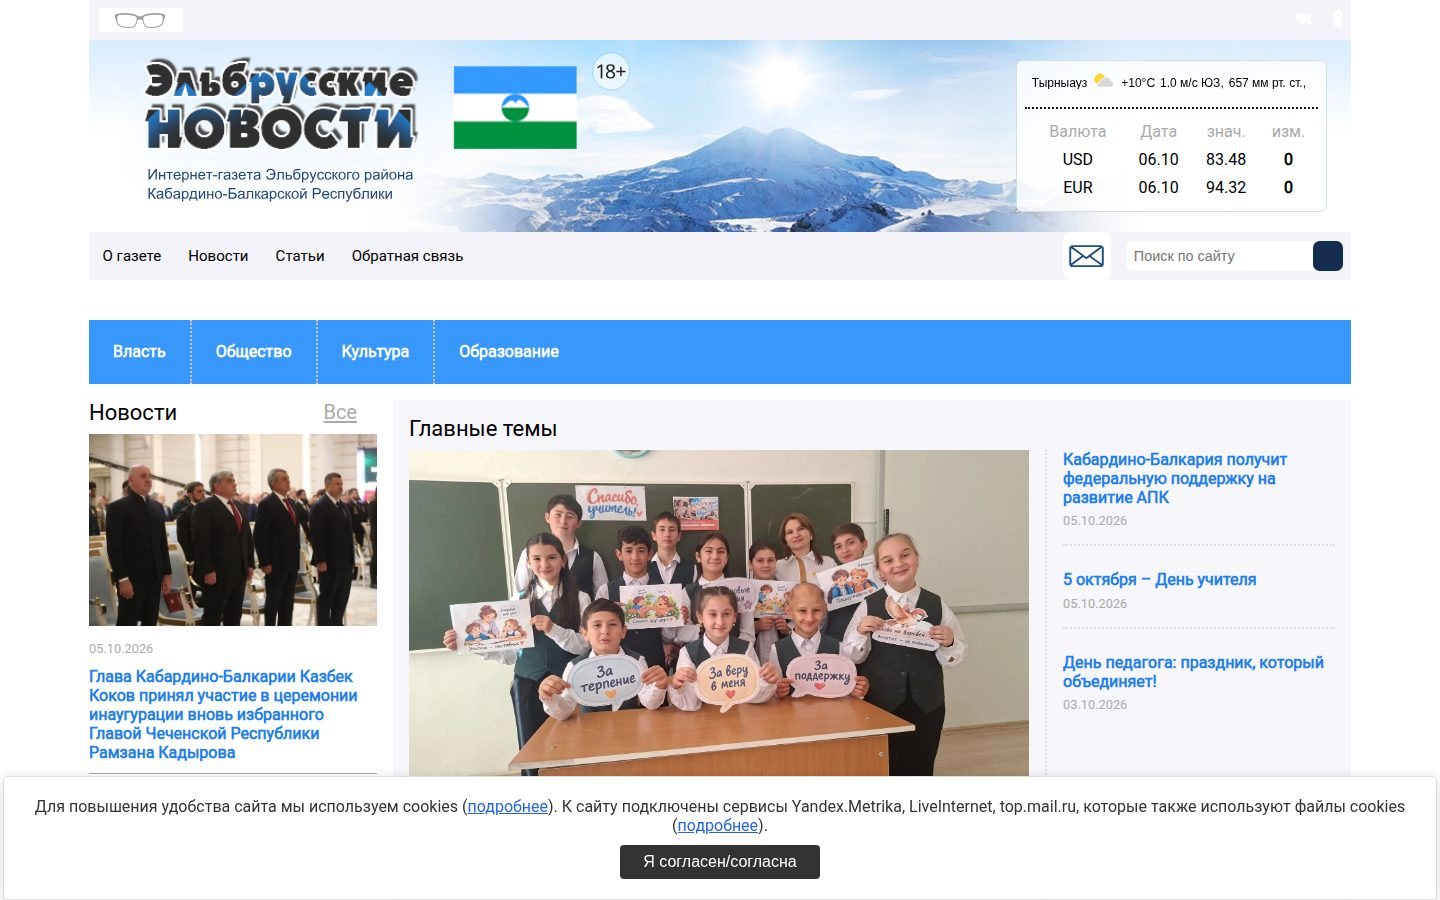Image resolution: width=1440 pixels, height=900 pixels.
Task: Open the 5 октября – День учителя article
Action: [1159, 579]
